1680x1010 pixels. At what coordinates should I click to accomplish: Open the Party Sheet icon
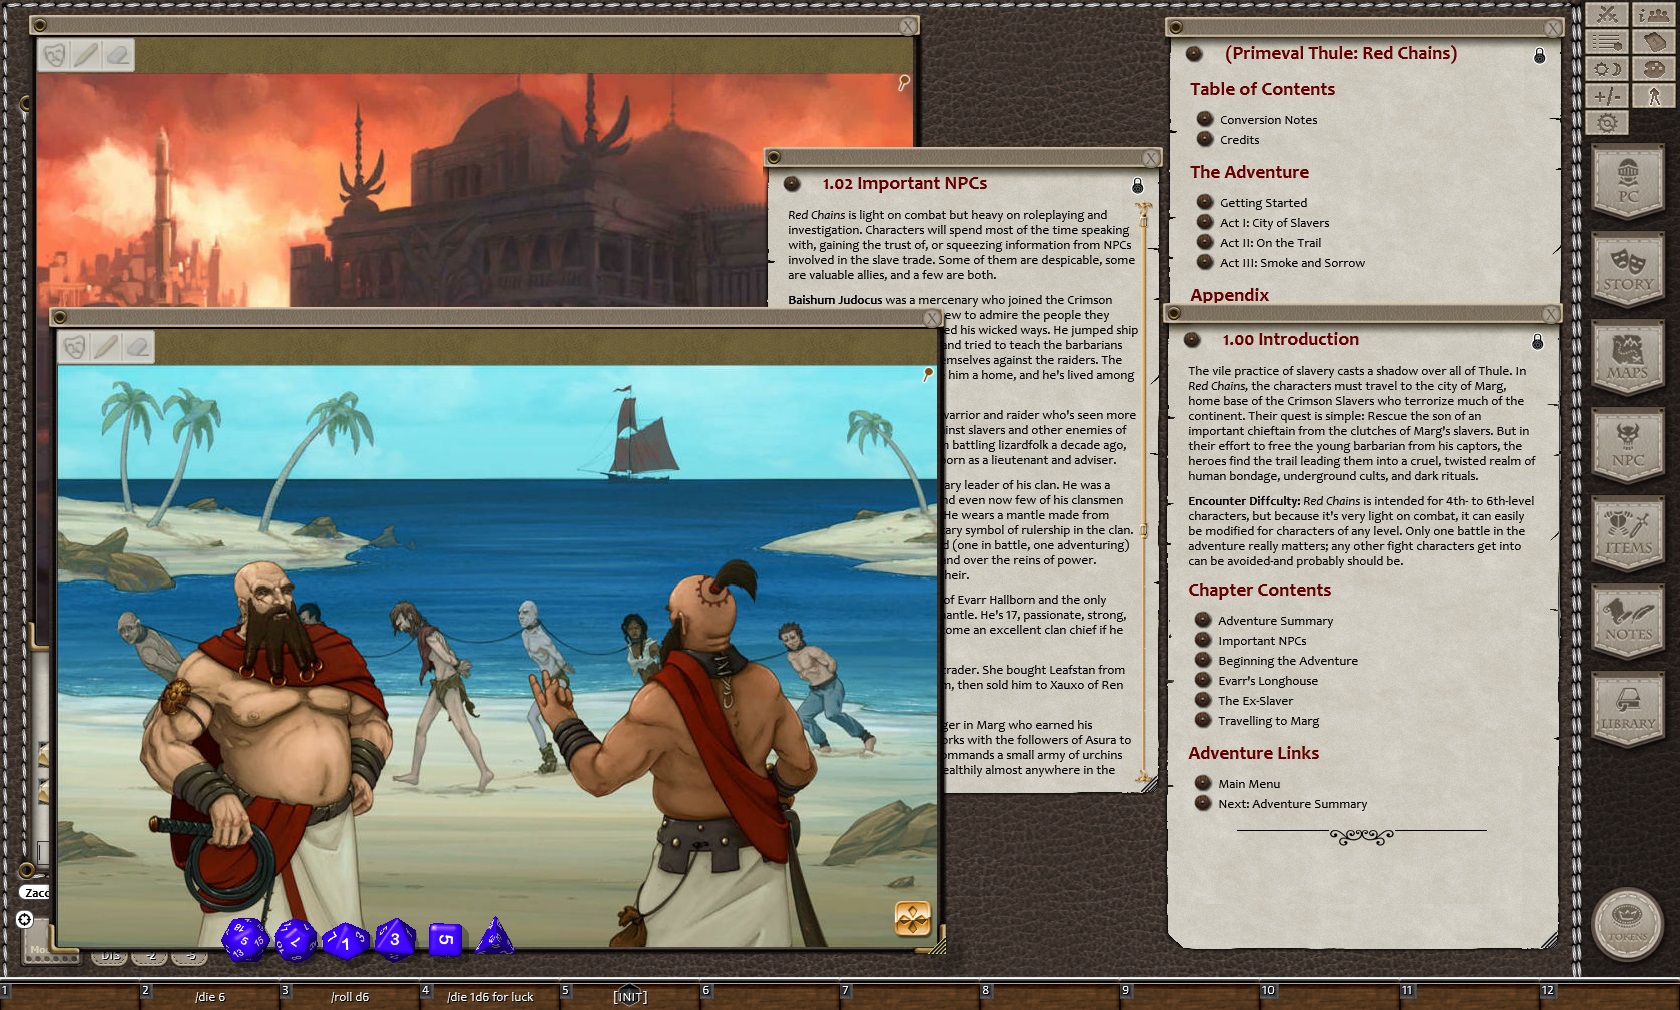1654,14
